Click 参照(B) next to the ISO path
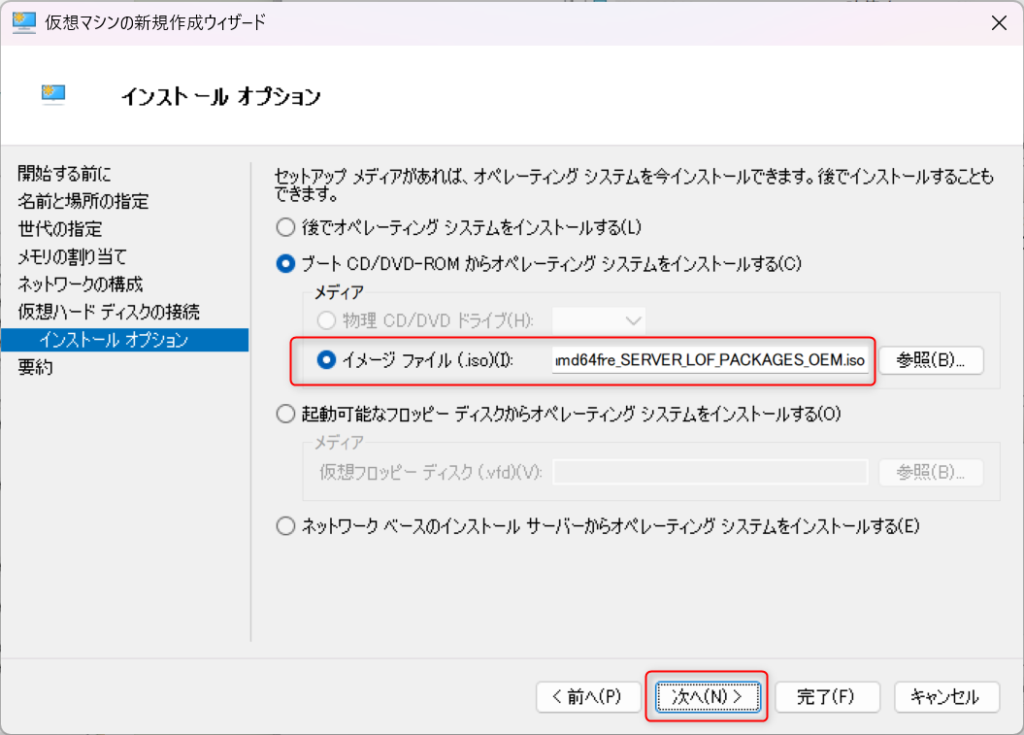Viewport: 1024px width, 735px height. pyautogui.click(x=931, y=360)
